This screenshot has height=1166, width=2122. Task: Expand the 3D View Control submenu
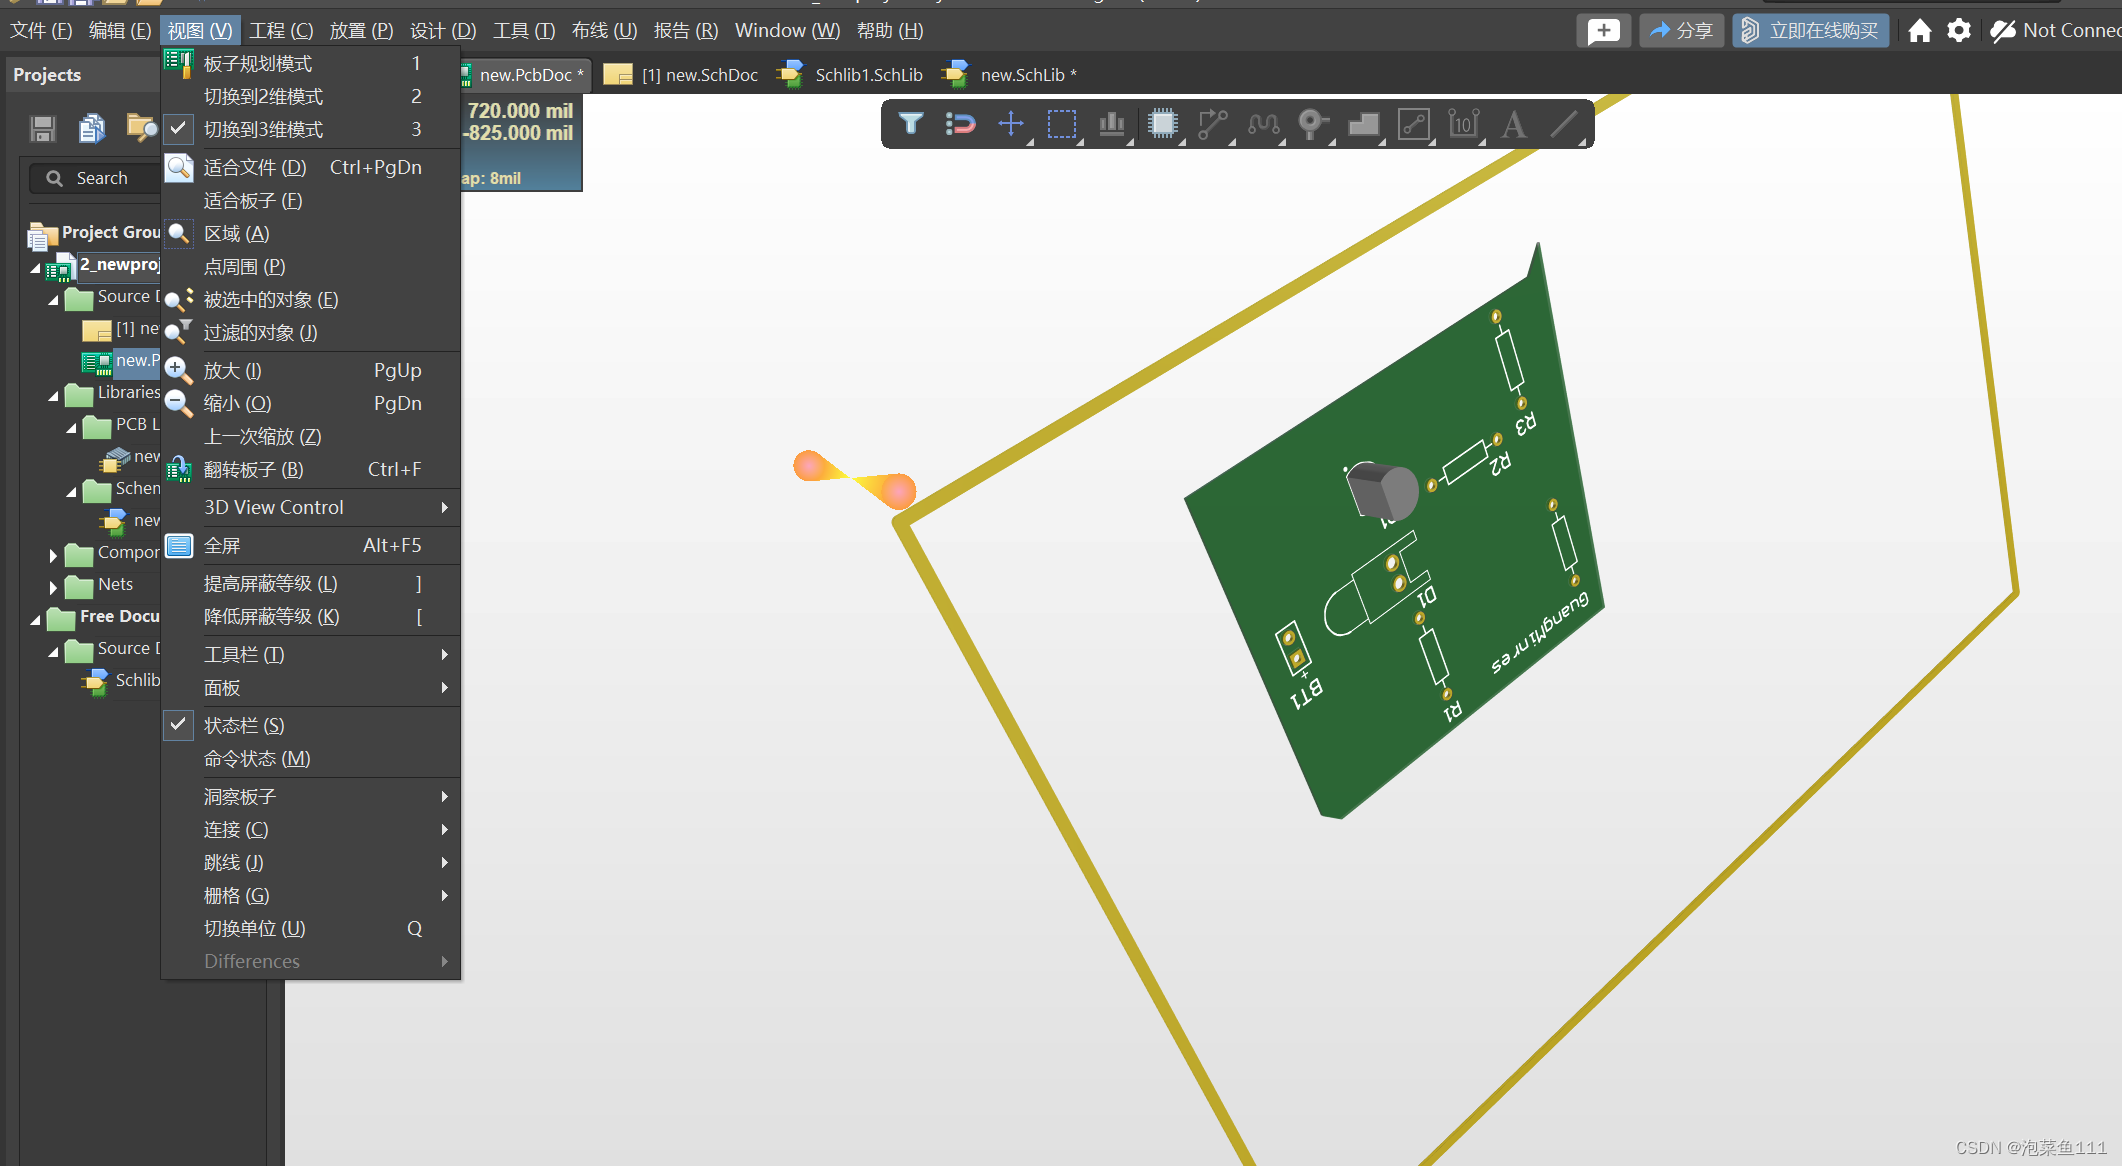coord(273,507)
